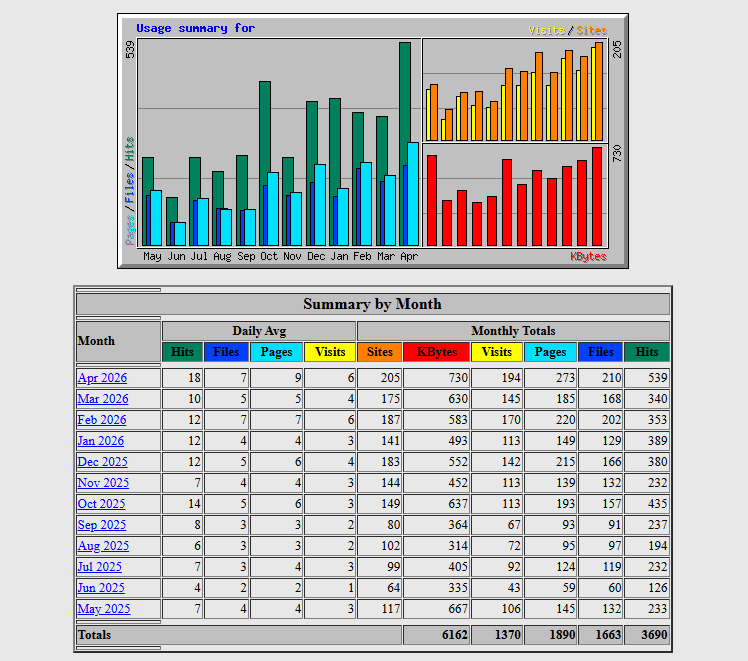Click the Summary by Month table title
This screenshot has height=661, width=748.
[x=372, y=304]
